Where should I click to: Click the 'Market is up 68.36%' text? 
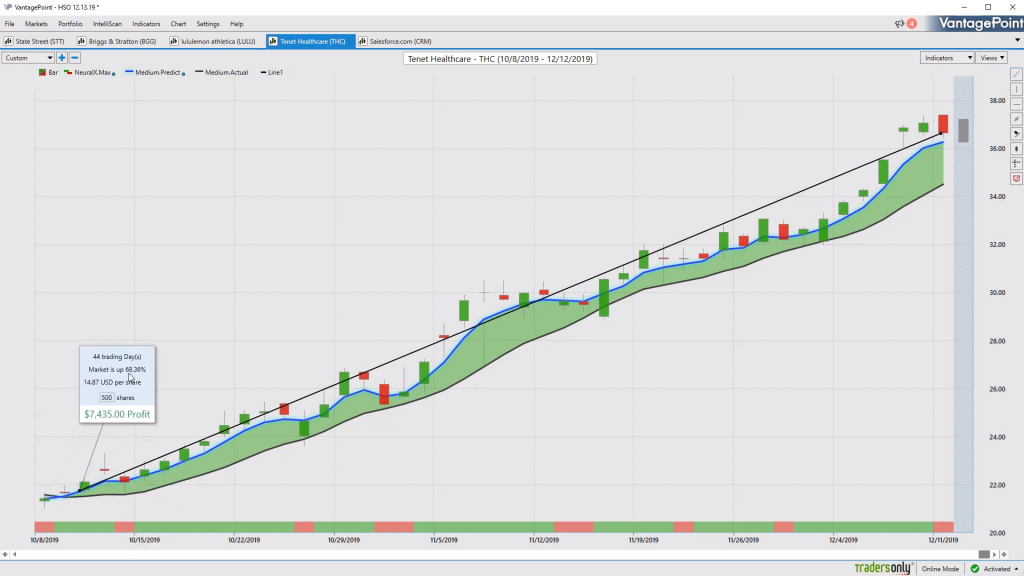(117, 370)
